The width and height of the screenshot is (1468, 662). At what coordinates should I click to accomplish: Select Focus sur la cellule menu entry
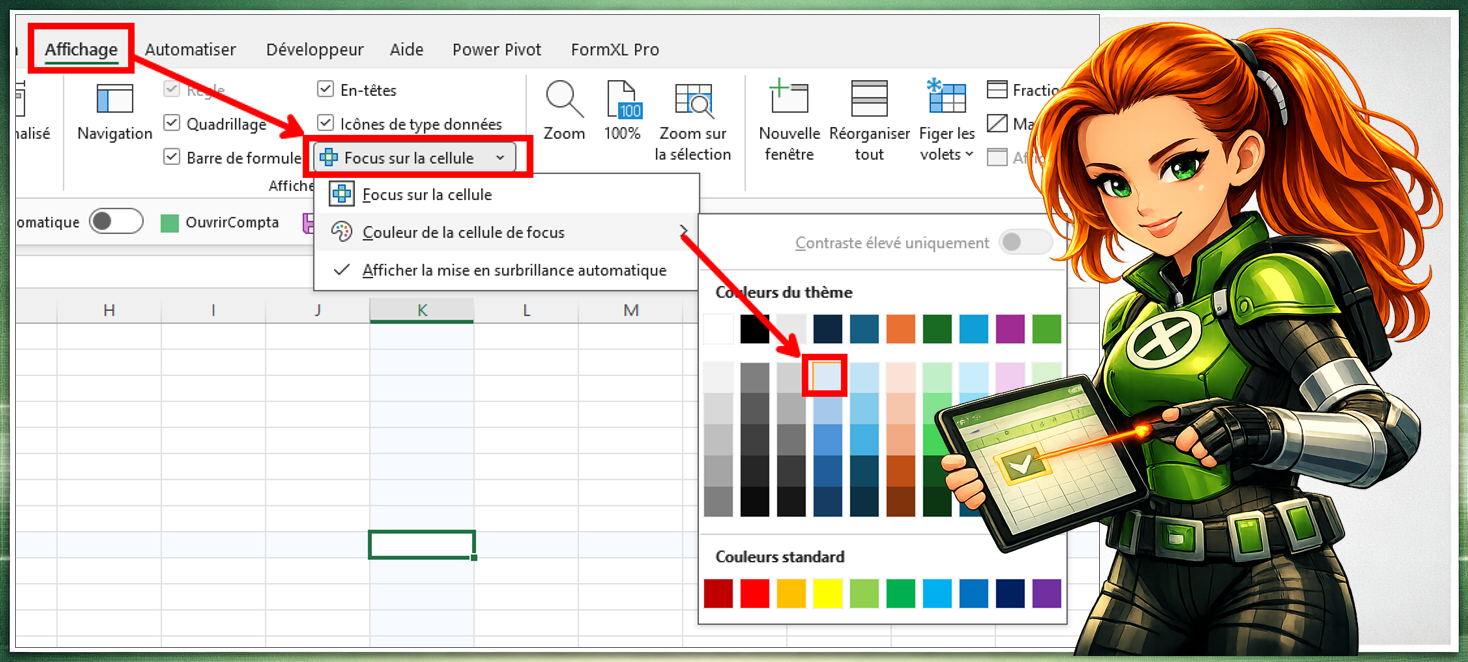427,195
